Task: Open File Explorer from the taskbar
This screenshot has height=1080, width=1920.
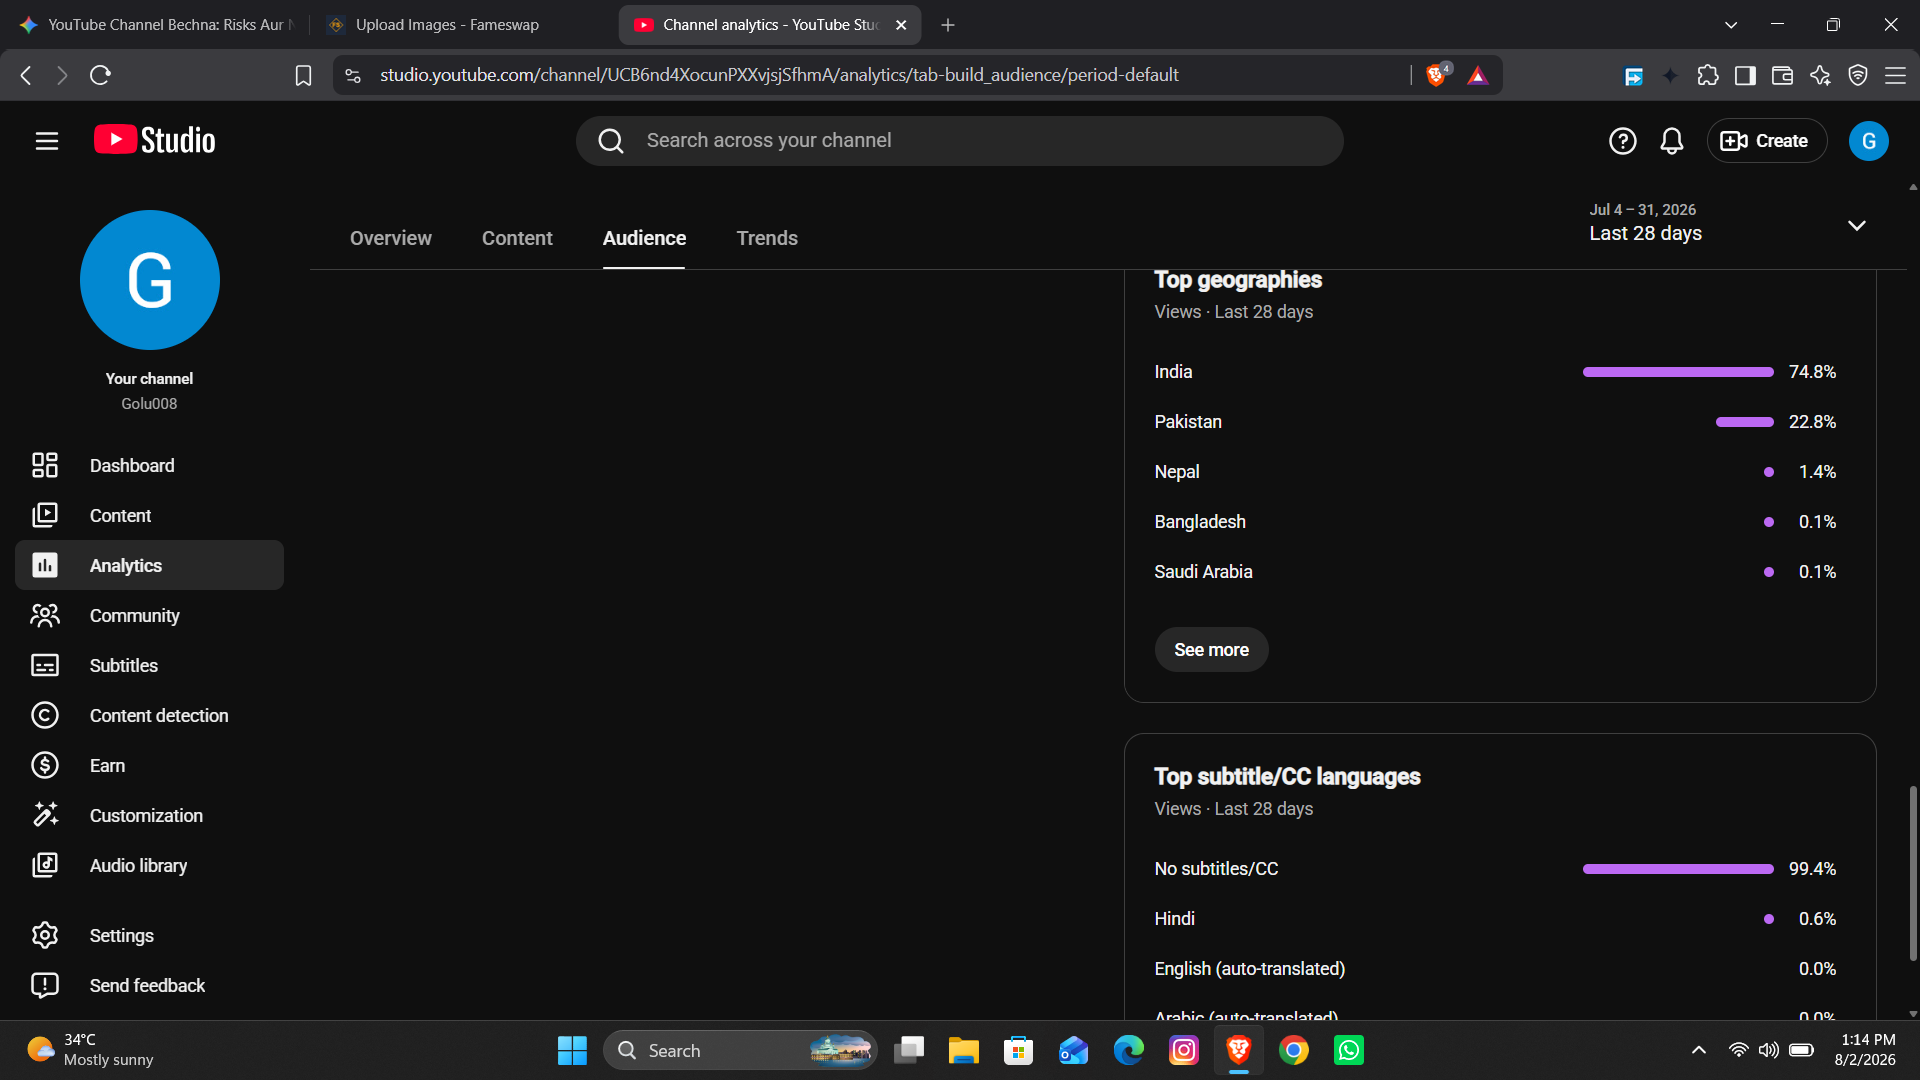Action: [963, 1050]
